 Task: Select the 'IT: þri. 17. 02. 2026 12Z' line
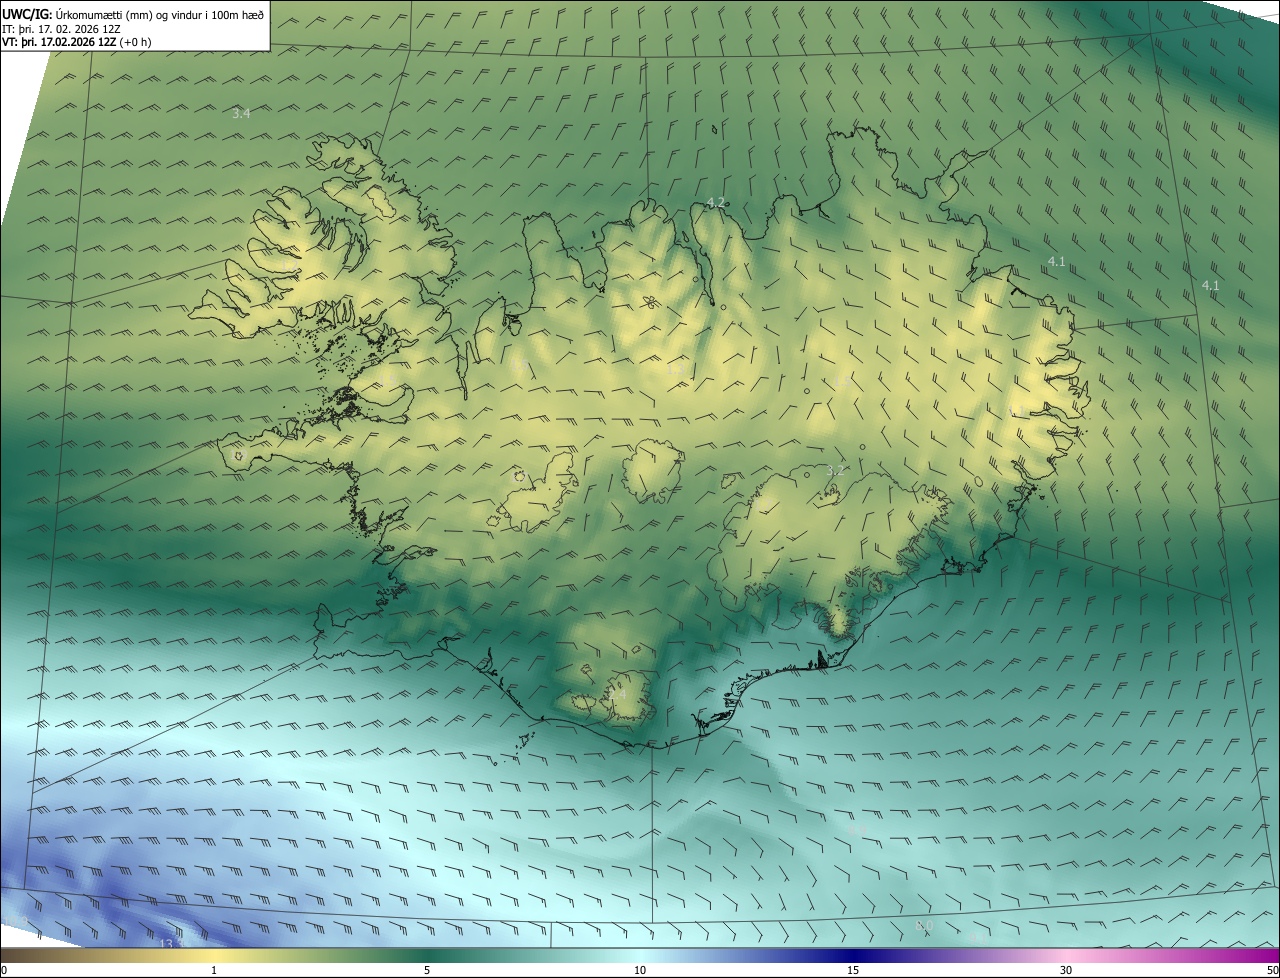click(61, 29)
